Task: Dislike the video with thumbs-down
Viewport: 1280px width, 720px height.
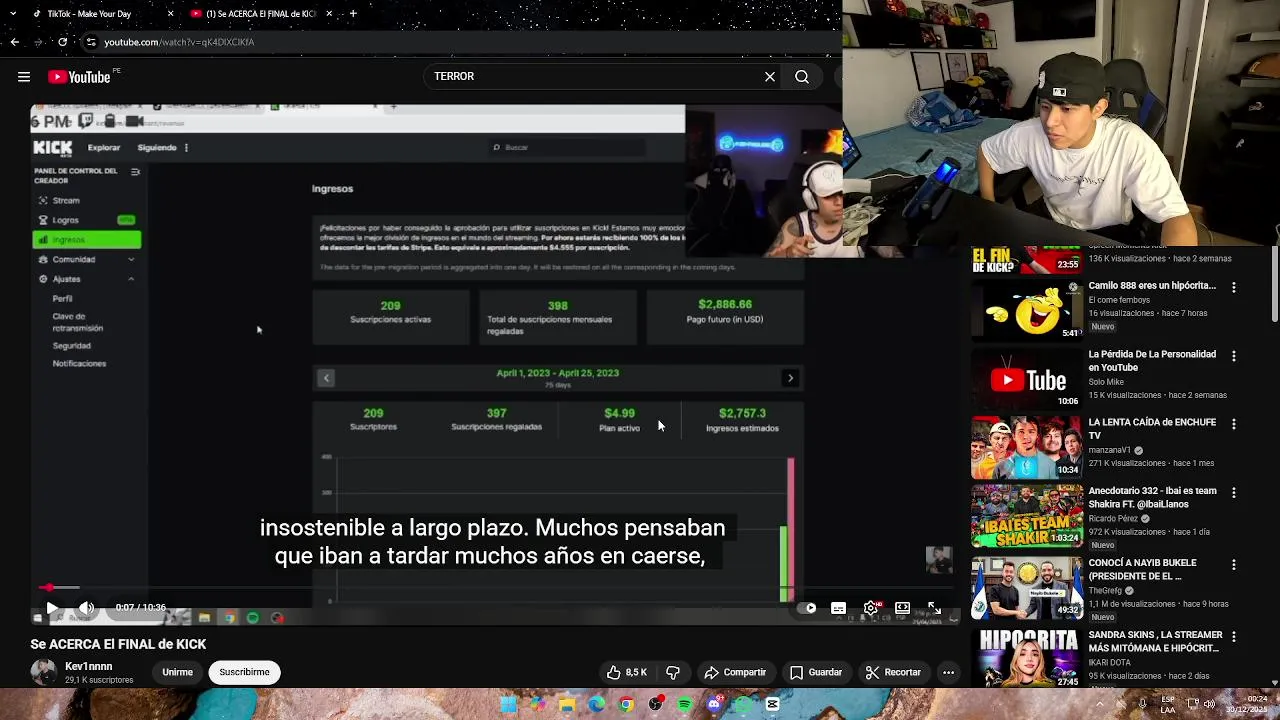Action: [673, 673]
